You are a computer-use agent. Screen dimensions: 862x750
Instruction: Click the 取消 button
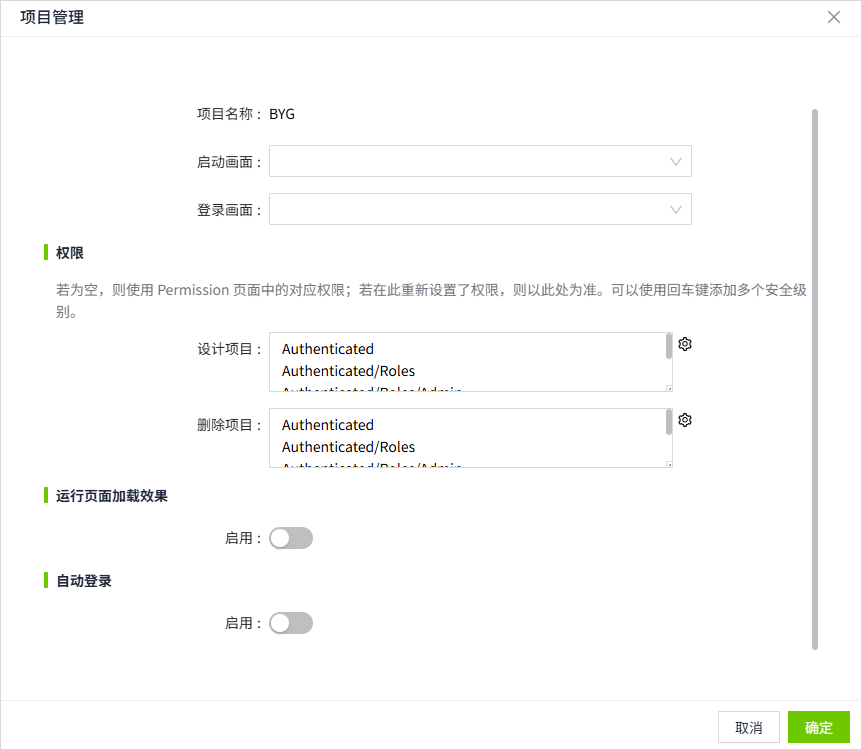click(x=749, y=727)
